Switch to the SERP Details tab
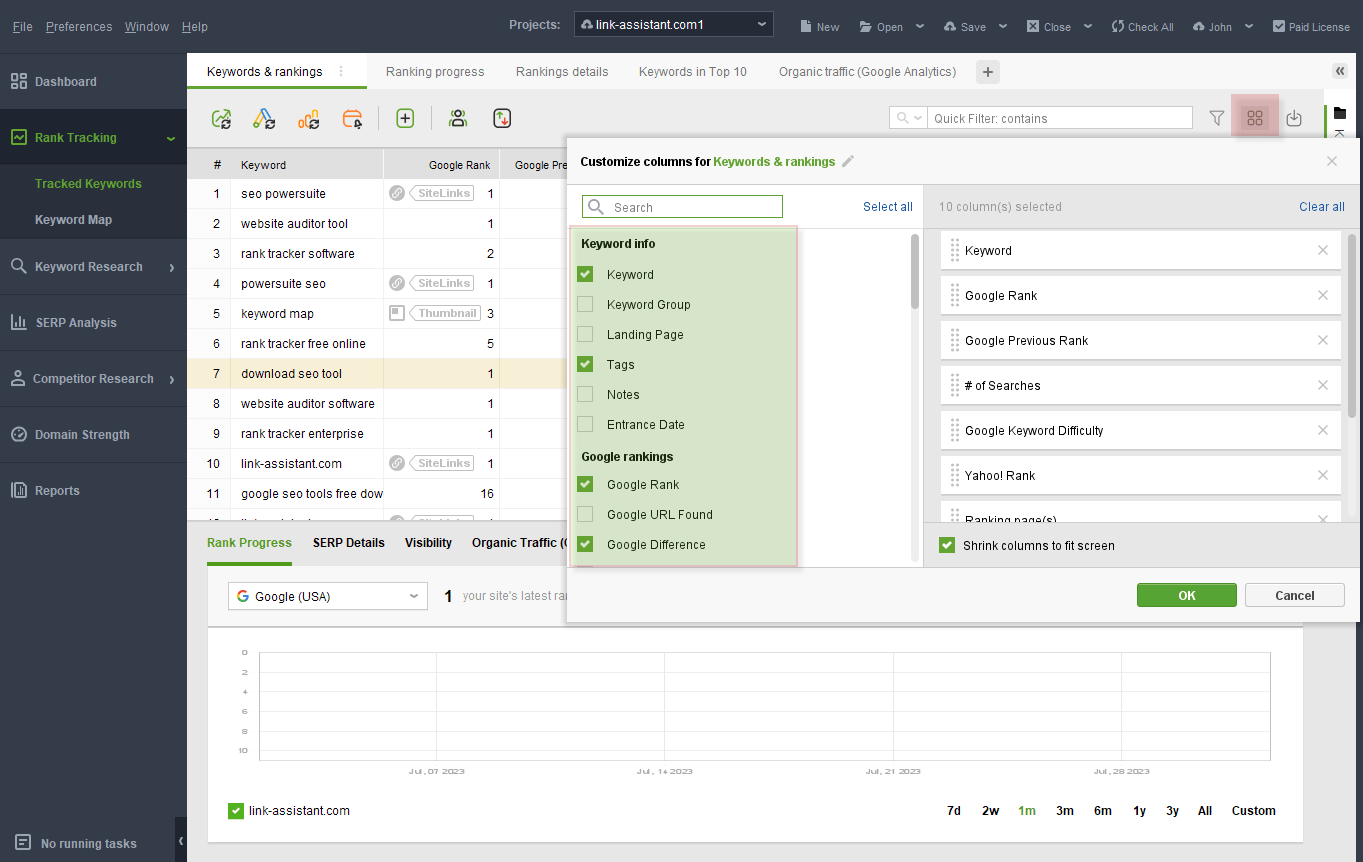 pyautogui.click(x=349, y=543)
